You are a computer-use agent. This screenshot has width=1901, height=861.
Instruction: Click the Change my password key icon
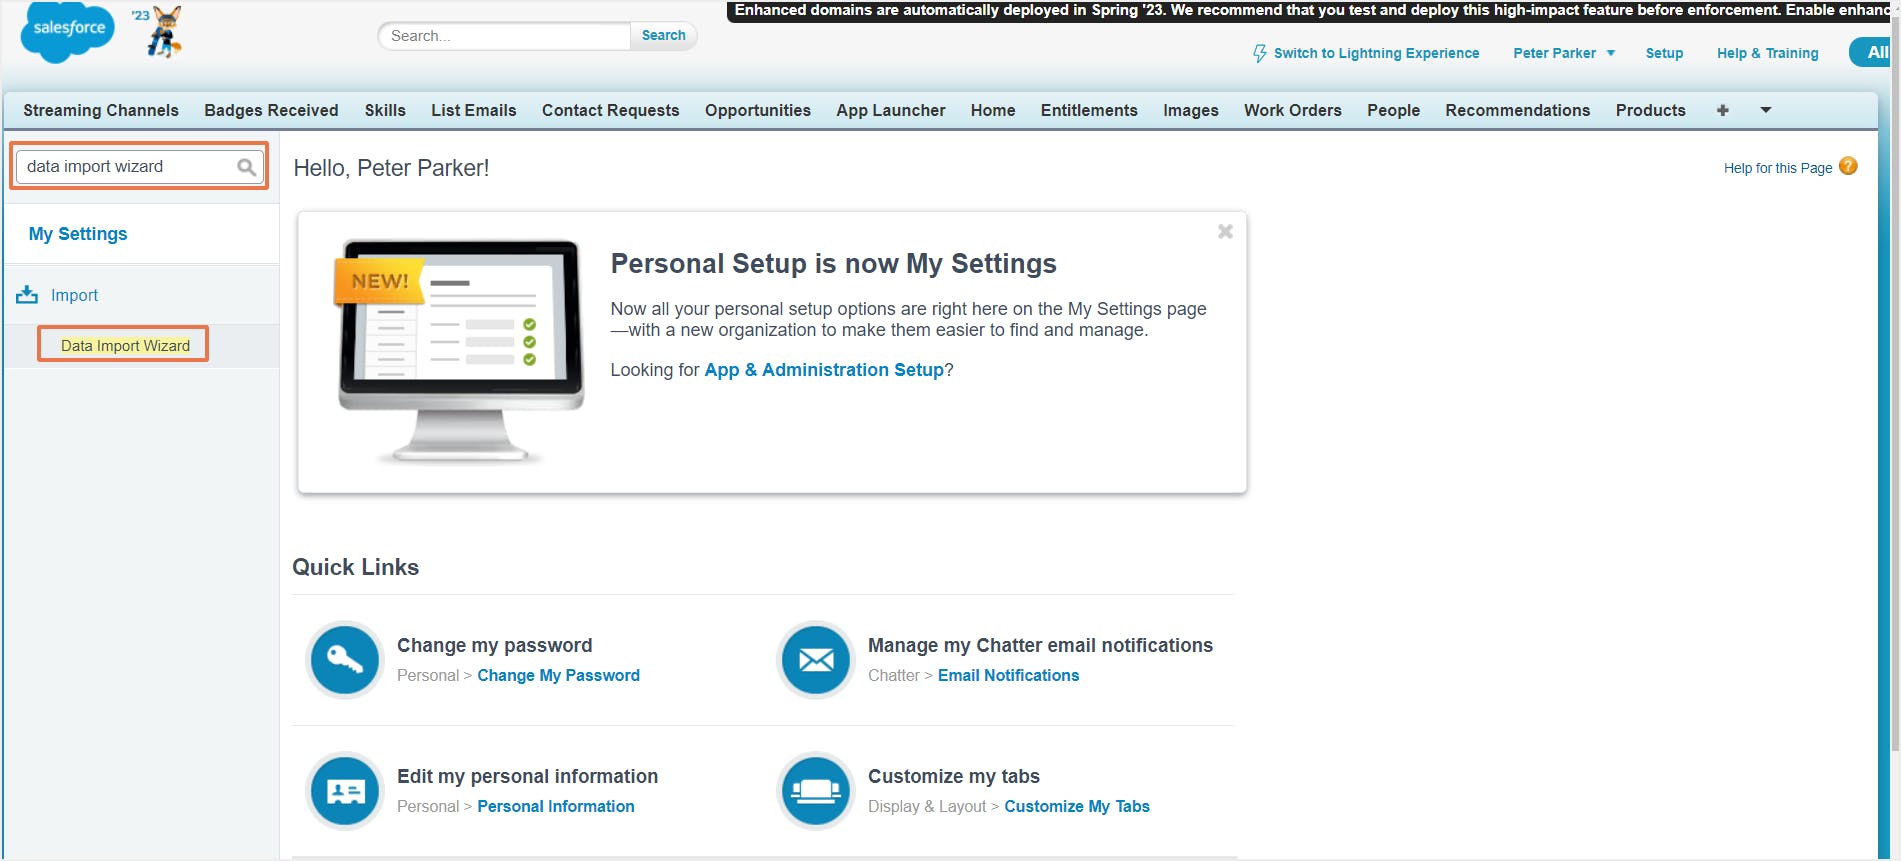pyautogui.click(x=345, y=659)
